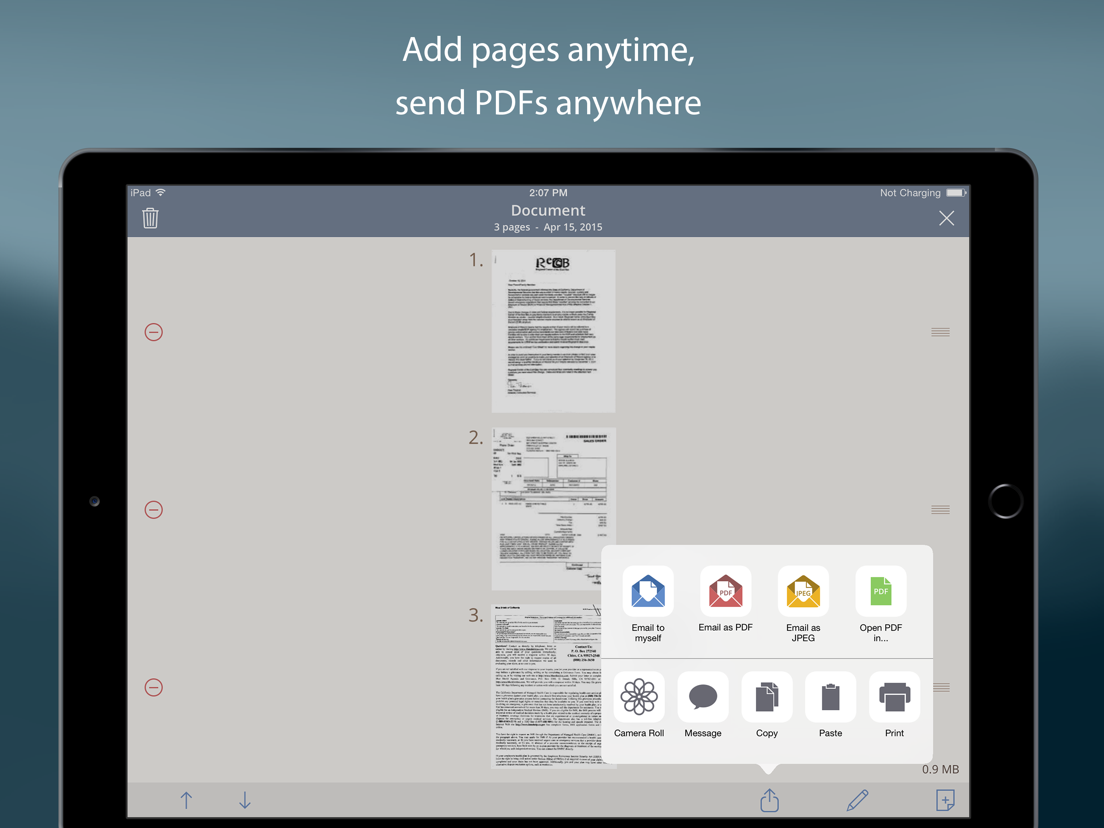The height and width of the screenshot is (828, 1104).
Task: Tap the Email to myself option
Action: [648, 591]
